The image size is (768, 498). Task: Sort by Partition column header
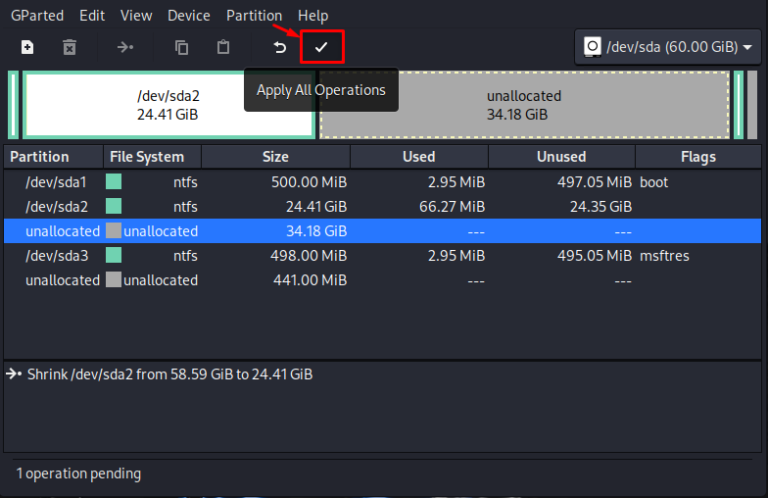(53, 157)
